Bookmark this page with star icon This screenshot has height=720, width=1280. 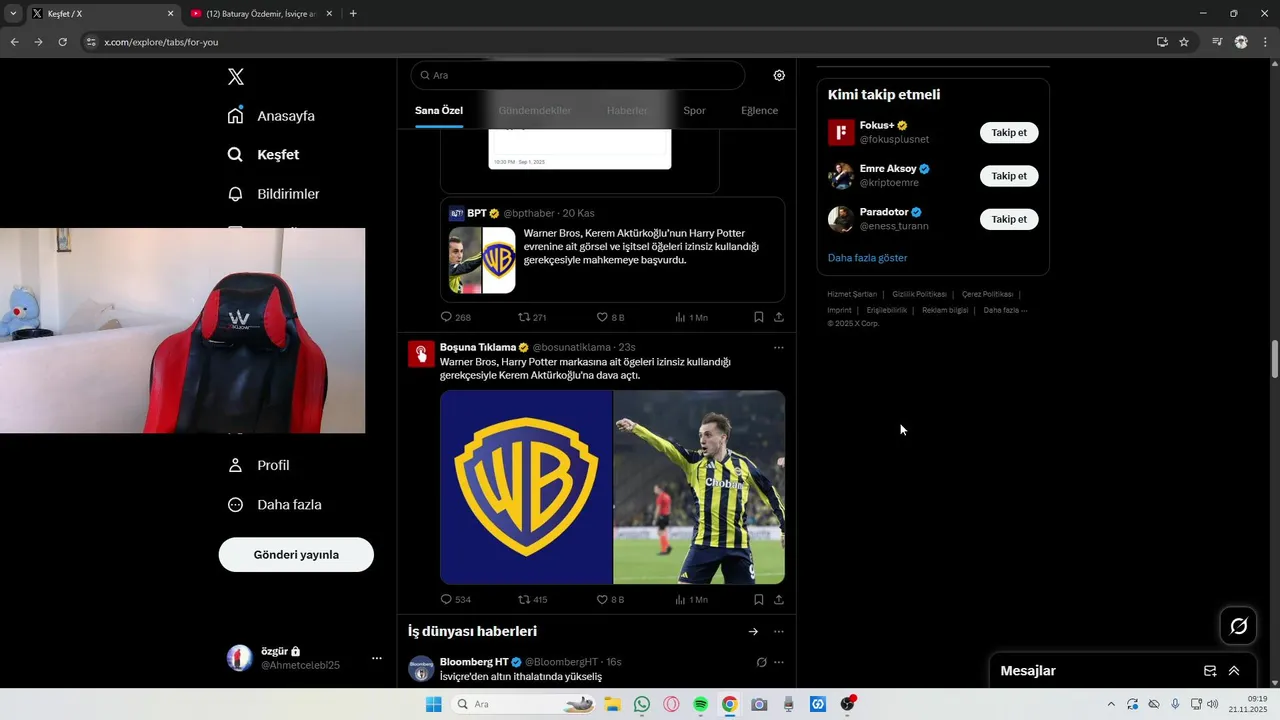(x=1184, y=42)
